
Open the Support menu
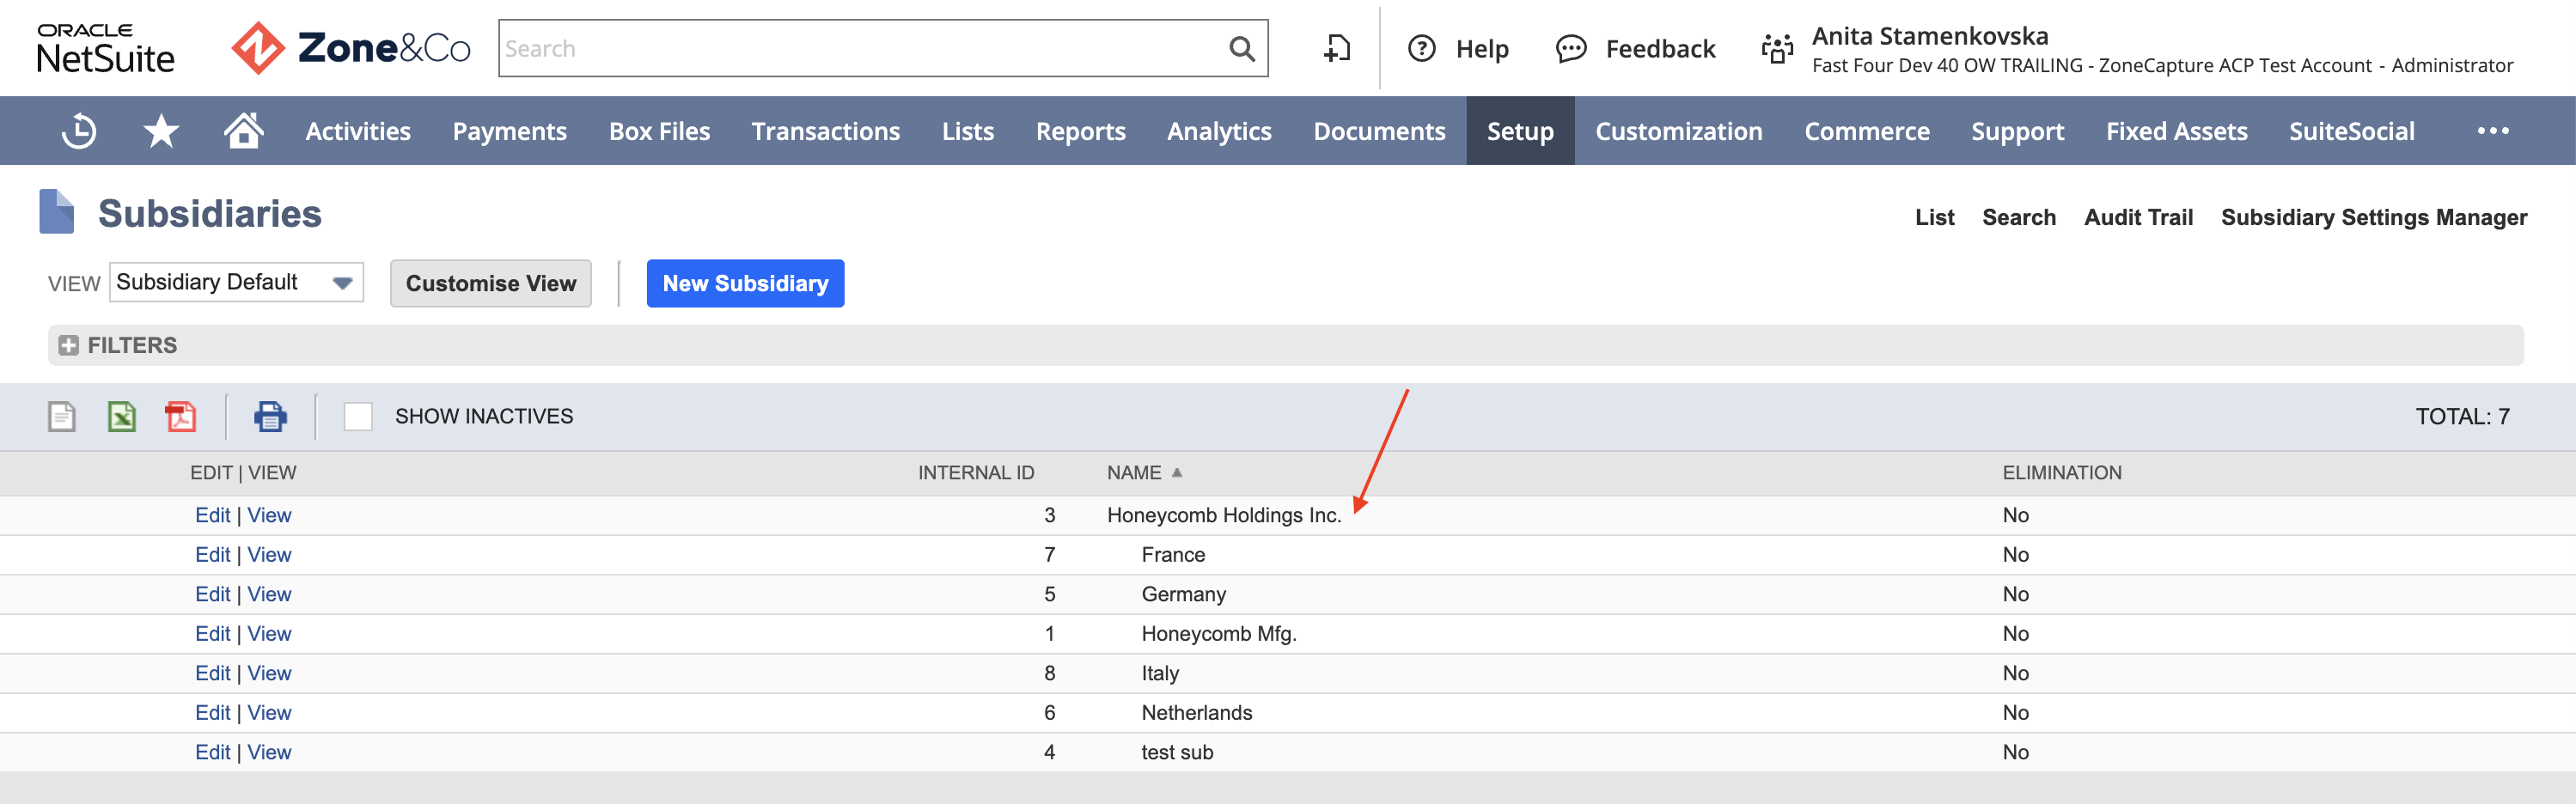pos(2018,131)
